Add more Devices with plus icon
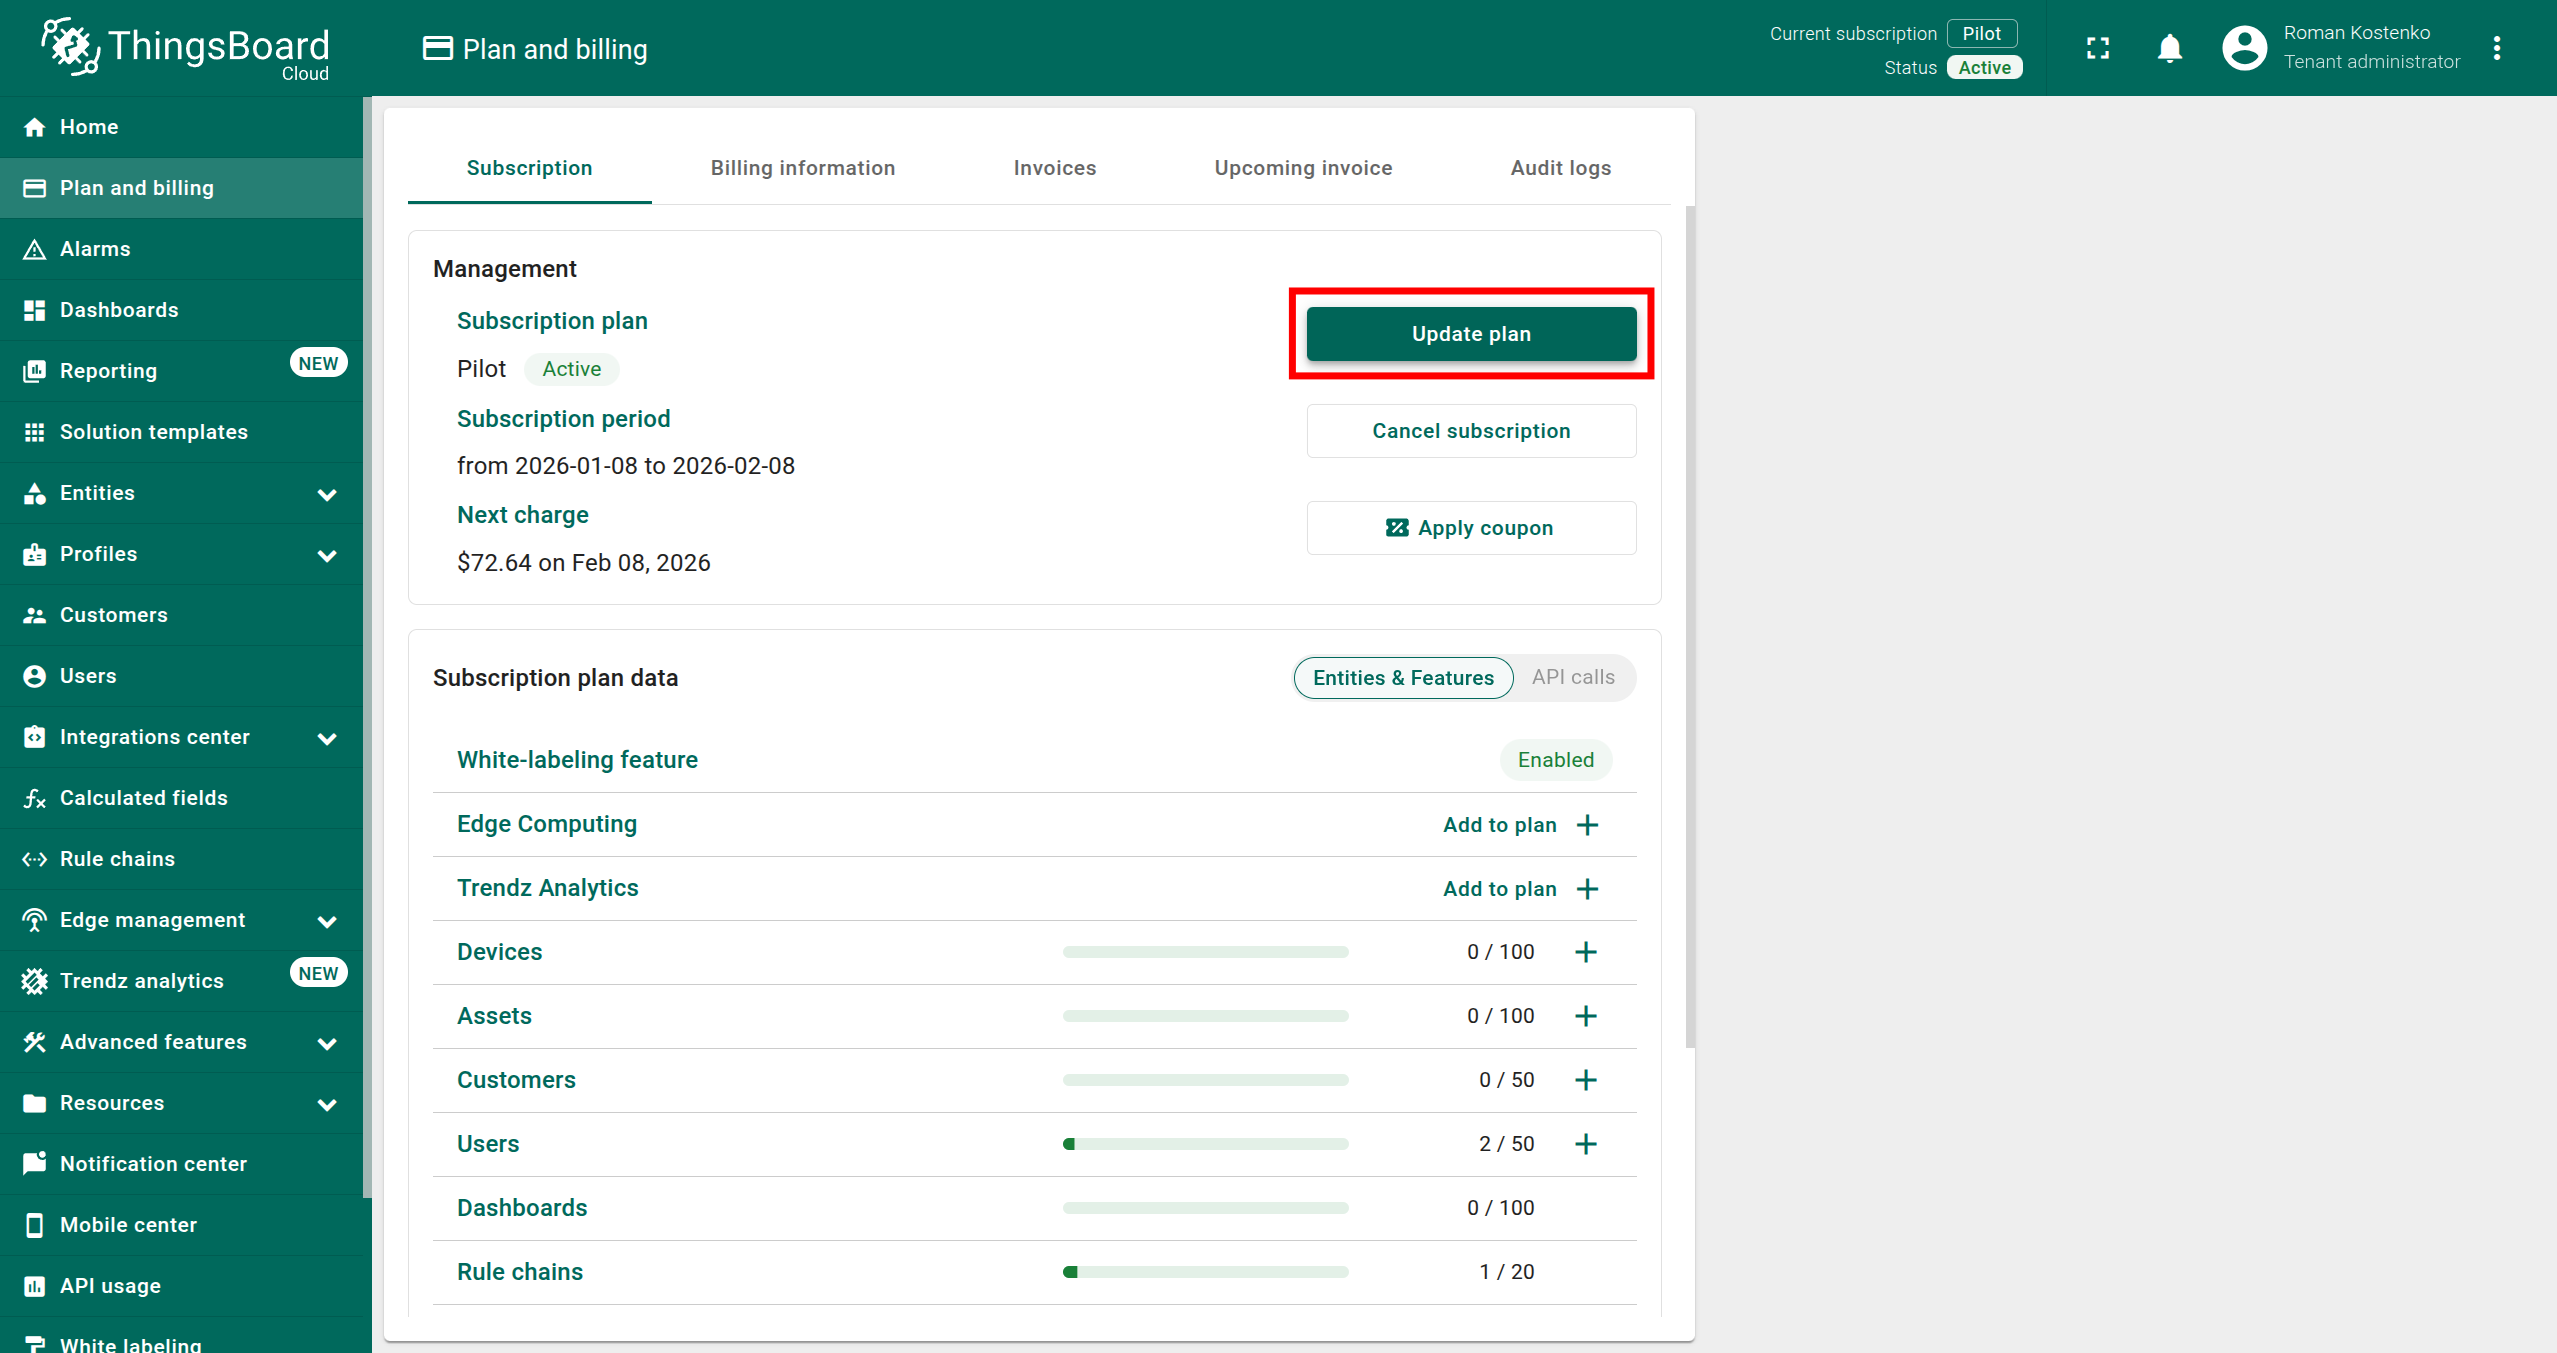2557x1353 pixels. (x=1586, y=952)
